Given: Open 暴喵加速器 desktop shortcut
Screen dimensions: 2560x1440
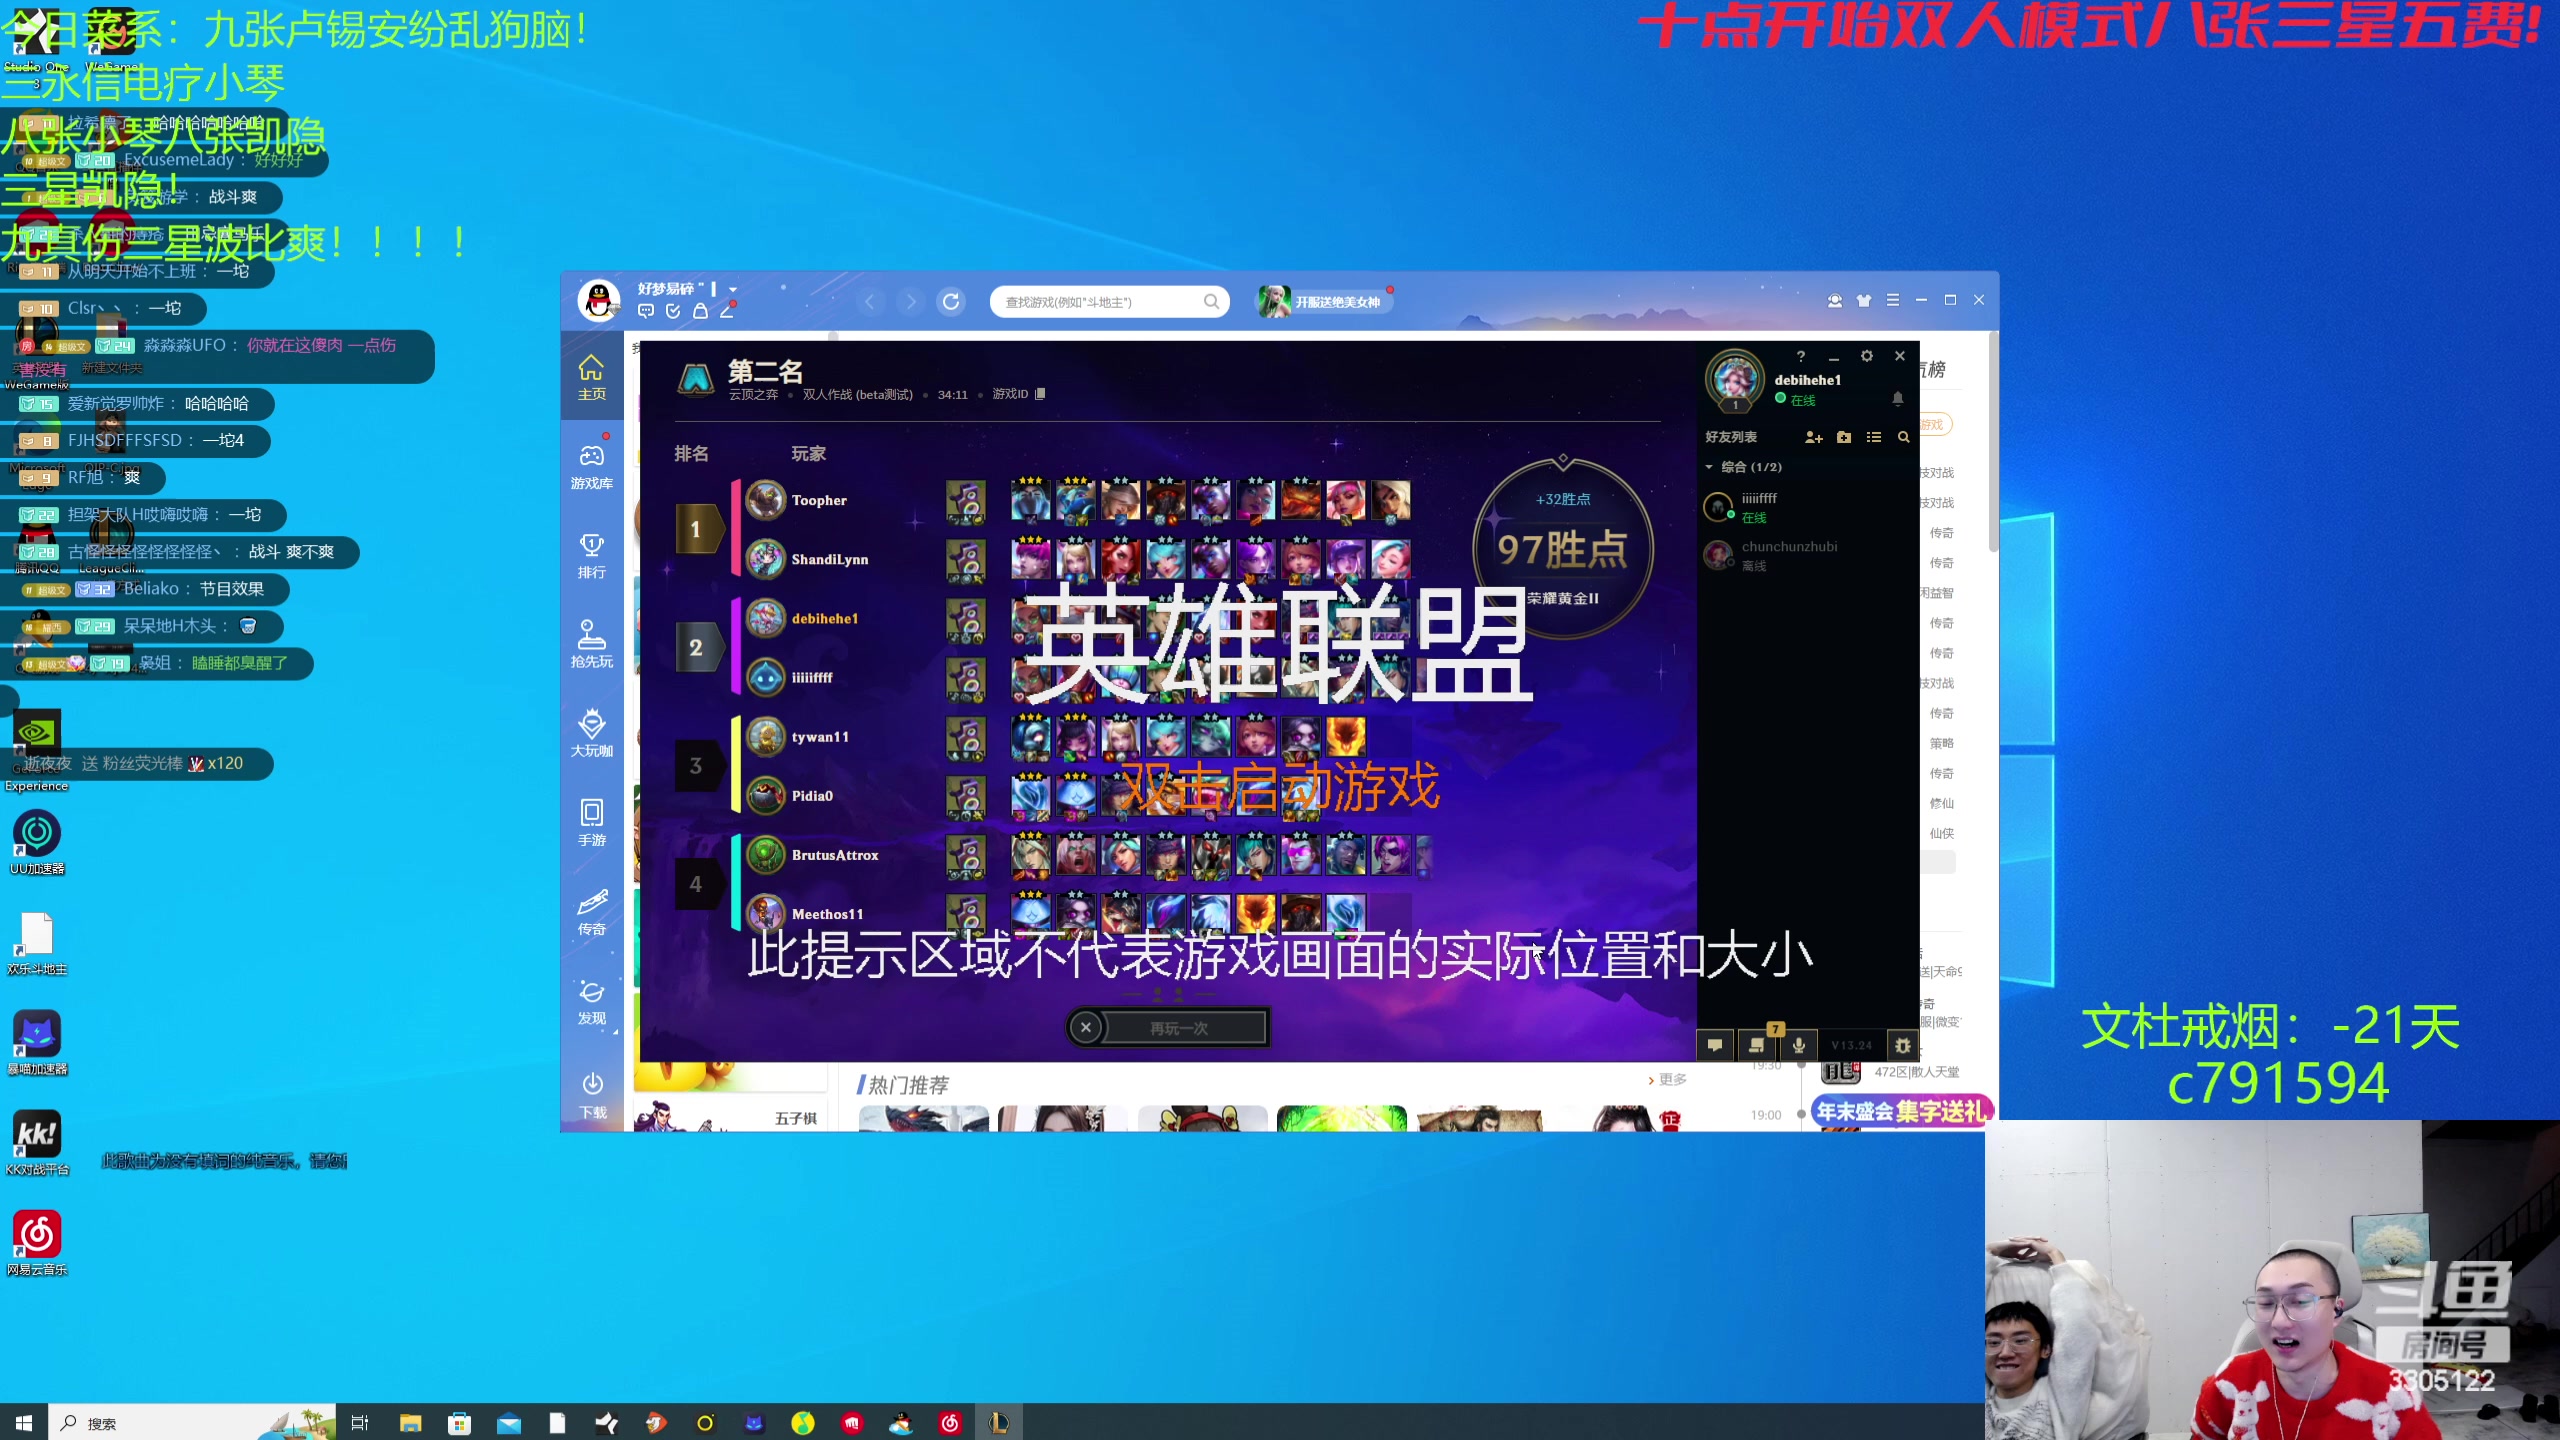Looking at the screenshot, I should [x=37, y=1043].
